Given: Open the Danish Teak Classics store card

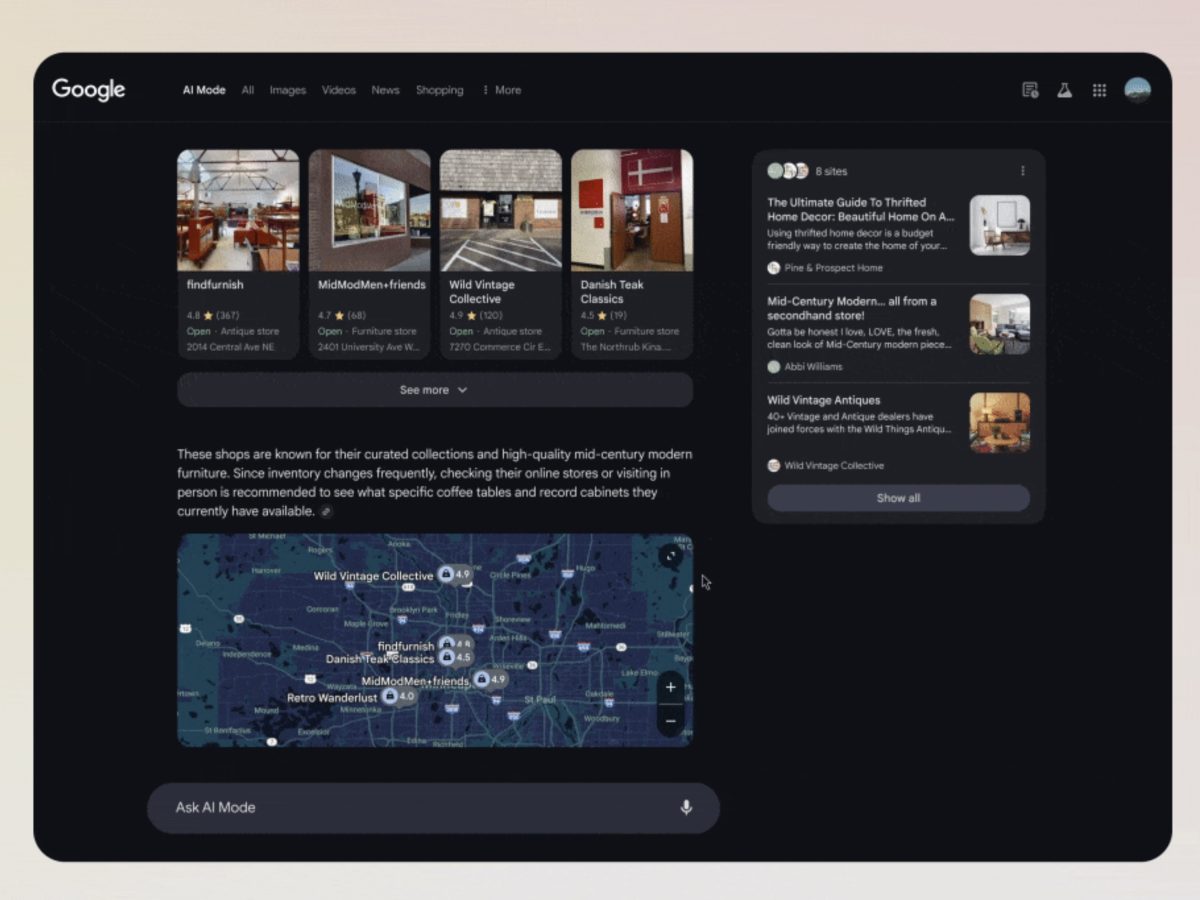Looking at the screenshot, I should click(x=632, y=254).
